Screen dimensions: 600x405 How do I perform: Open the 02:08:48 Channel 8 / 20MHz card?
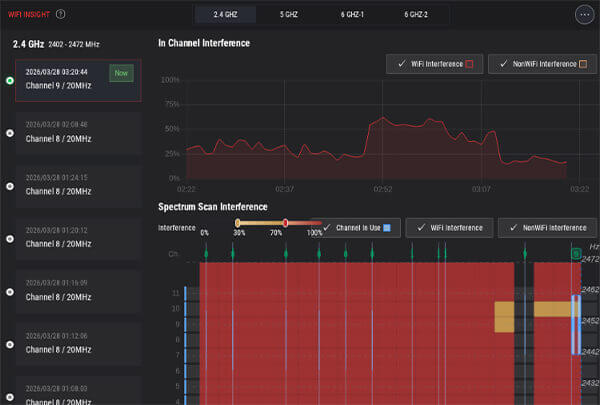78,133
